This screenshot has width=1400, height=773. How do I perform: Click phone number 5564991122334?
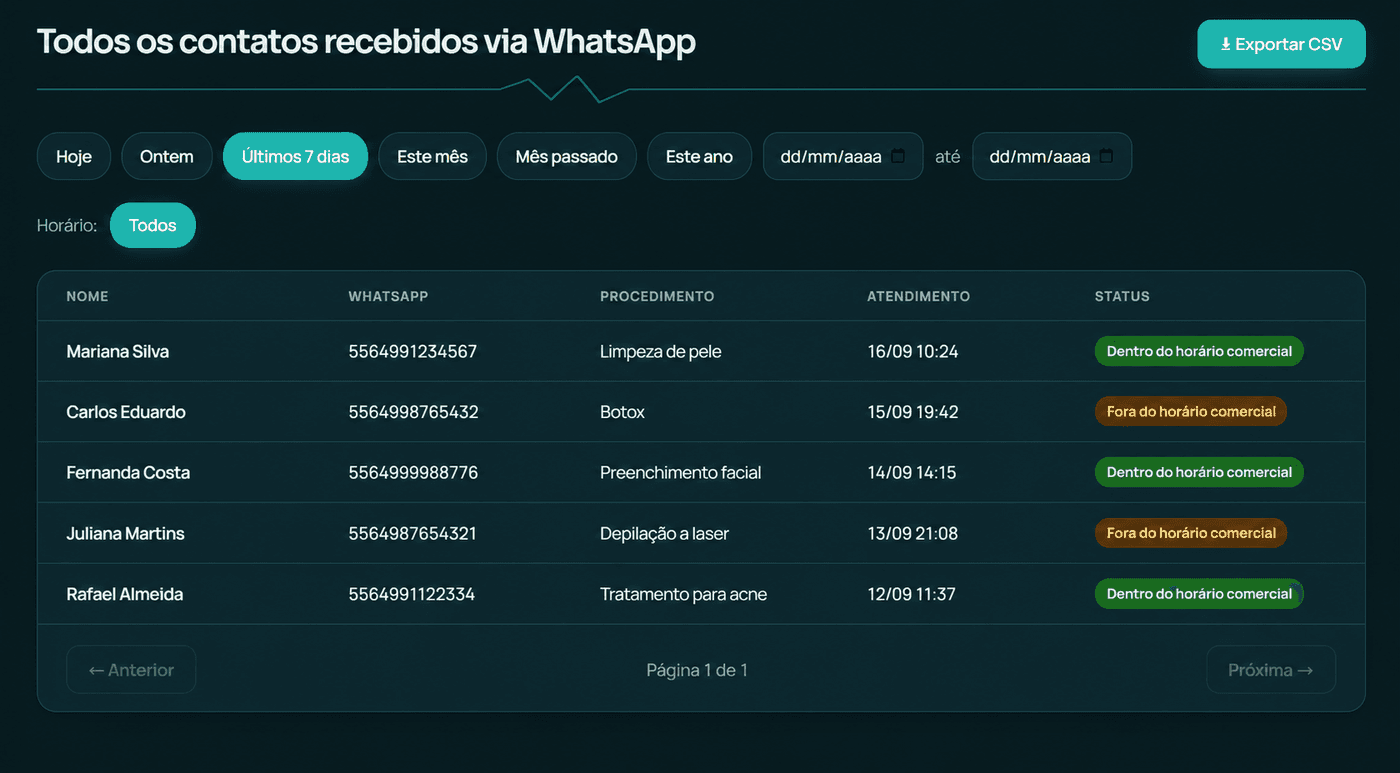click(x=412, y=594)
